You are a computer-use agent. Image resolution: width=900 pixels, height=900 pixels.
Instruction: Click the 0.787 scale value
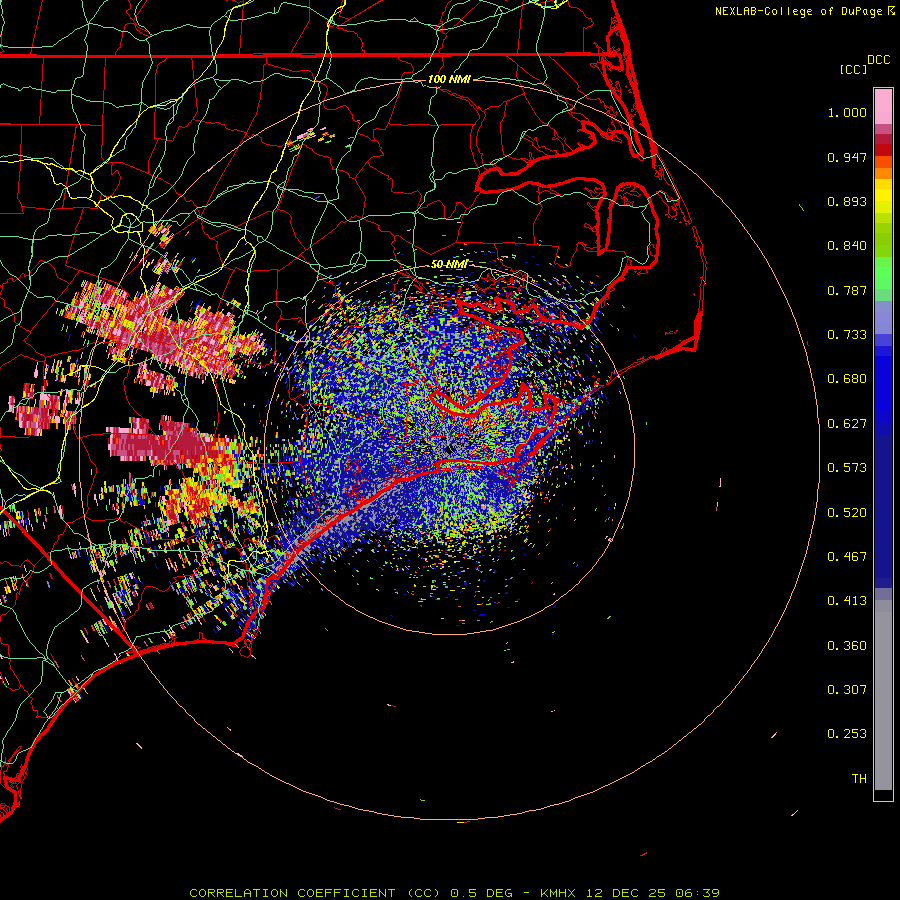tap(847, 290)
